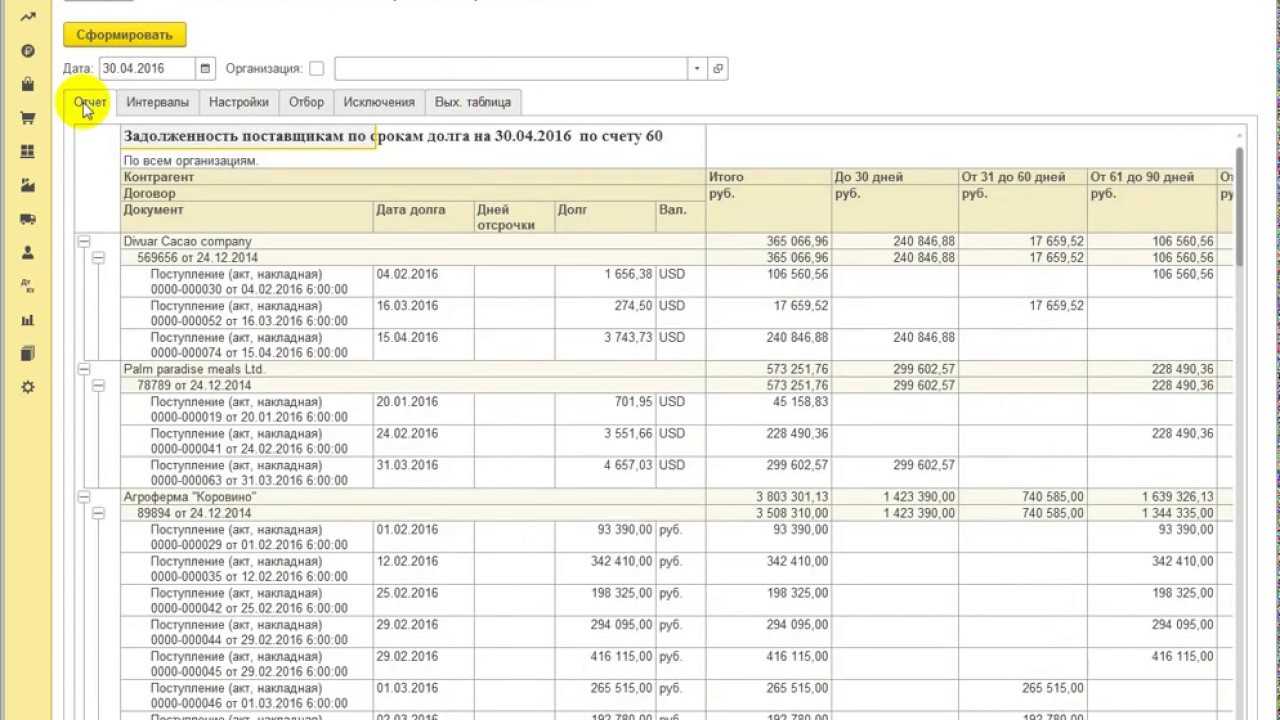Switch to the Отчет tab

click(x=90, y=102)
